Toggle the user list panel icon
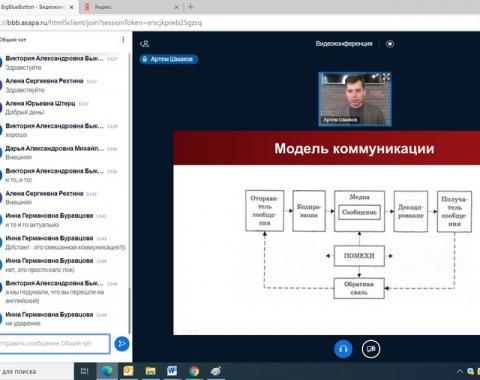The image size is (480, 380). coord(144,44)
